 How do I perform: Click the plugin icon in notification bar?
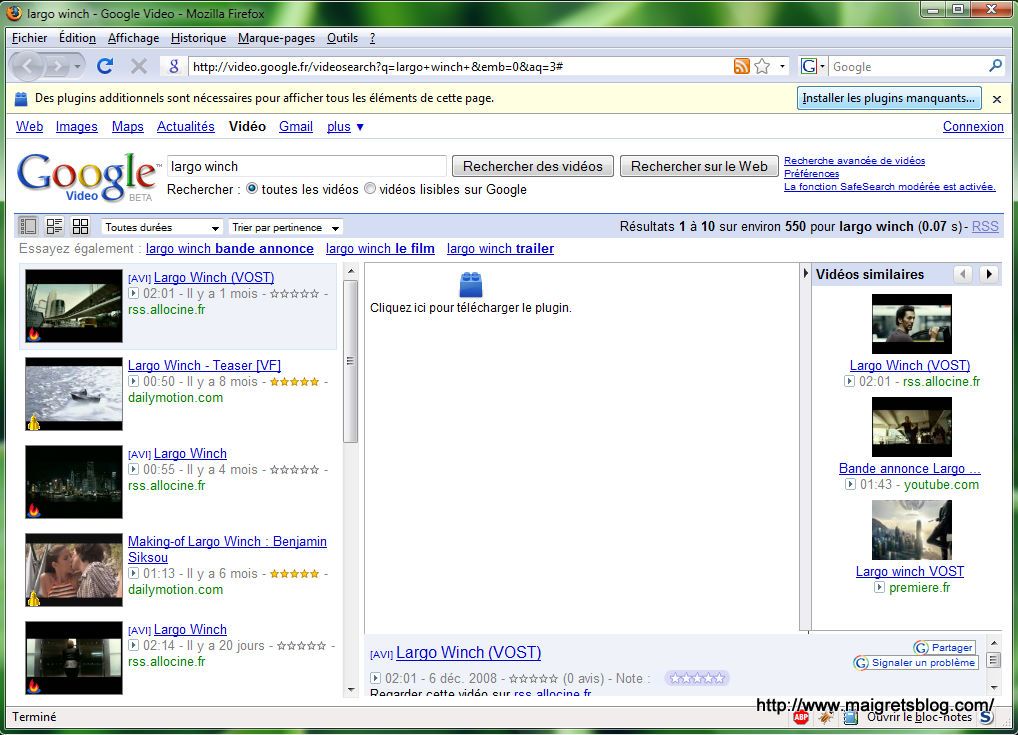click(x=21, y=98)
